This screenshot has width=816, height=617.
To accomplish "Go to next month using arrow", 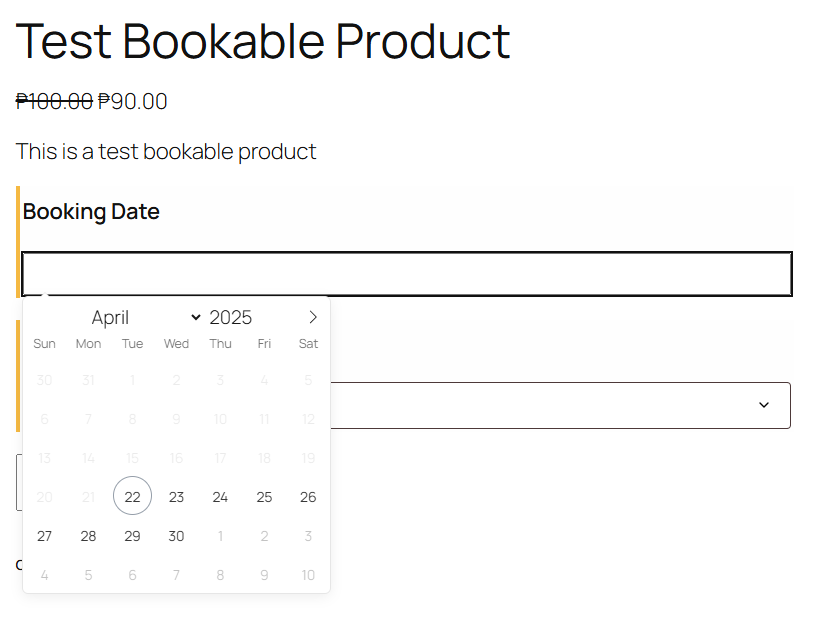I will (x=313, y=317).
